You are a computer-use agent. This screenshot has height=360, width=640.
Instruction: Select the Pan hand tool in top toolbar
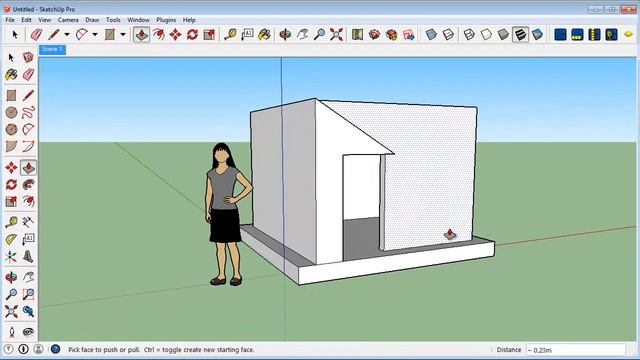(x=302, y=35)
